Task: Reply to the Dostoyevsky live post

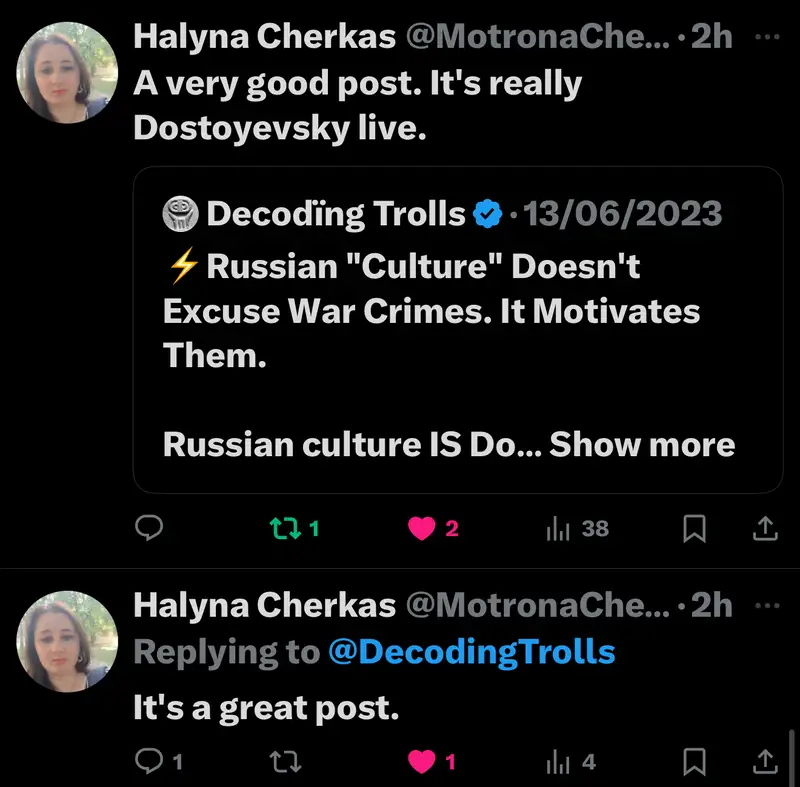Action: 149,529
